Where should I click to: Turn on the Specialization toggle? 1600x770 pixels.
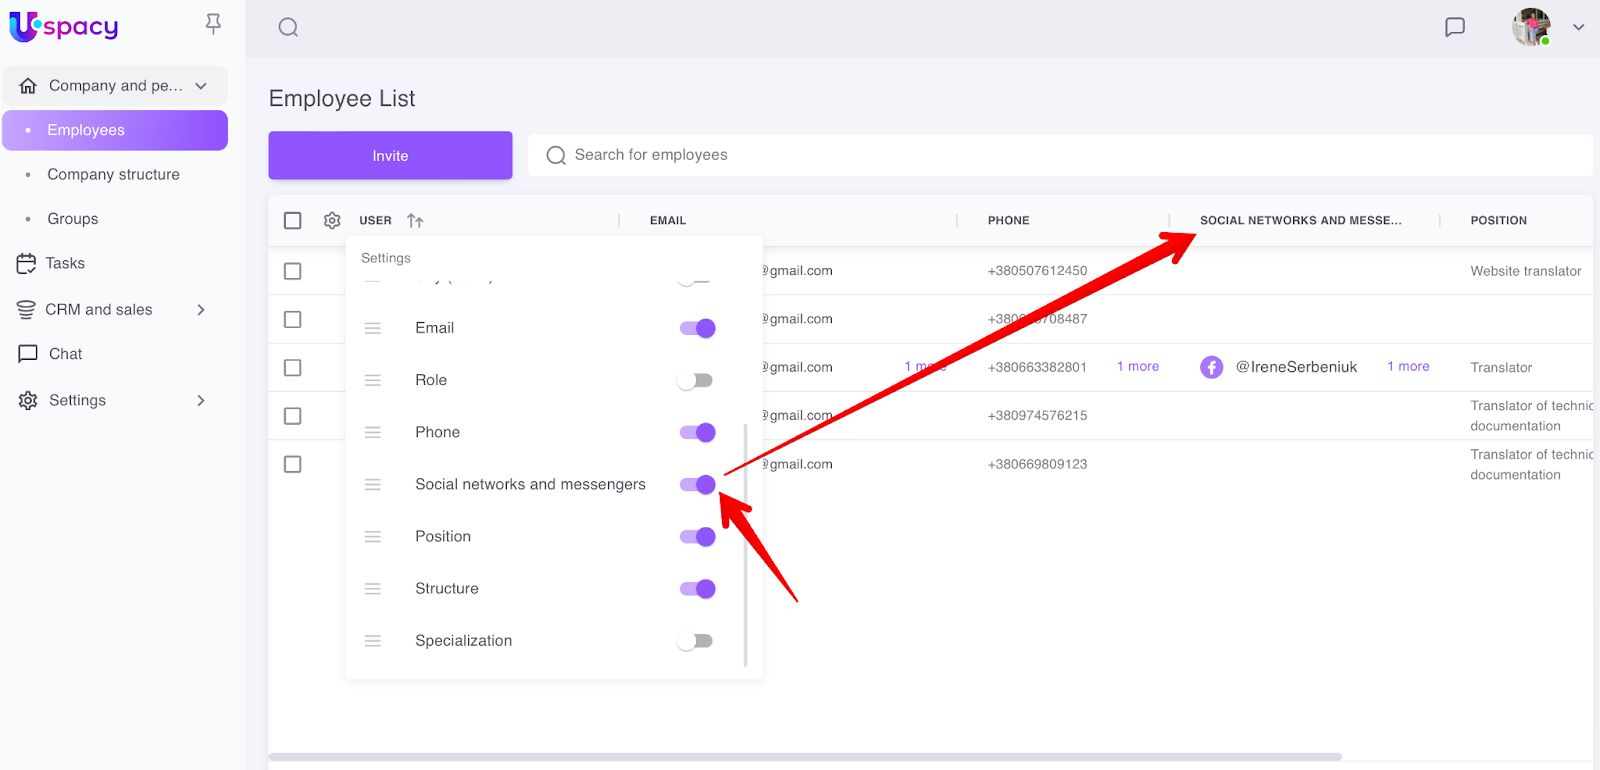[695, 641]
